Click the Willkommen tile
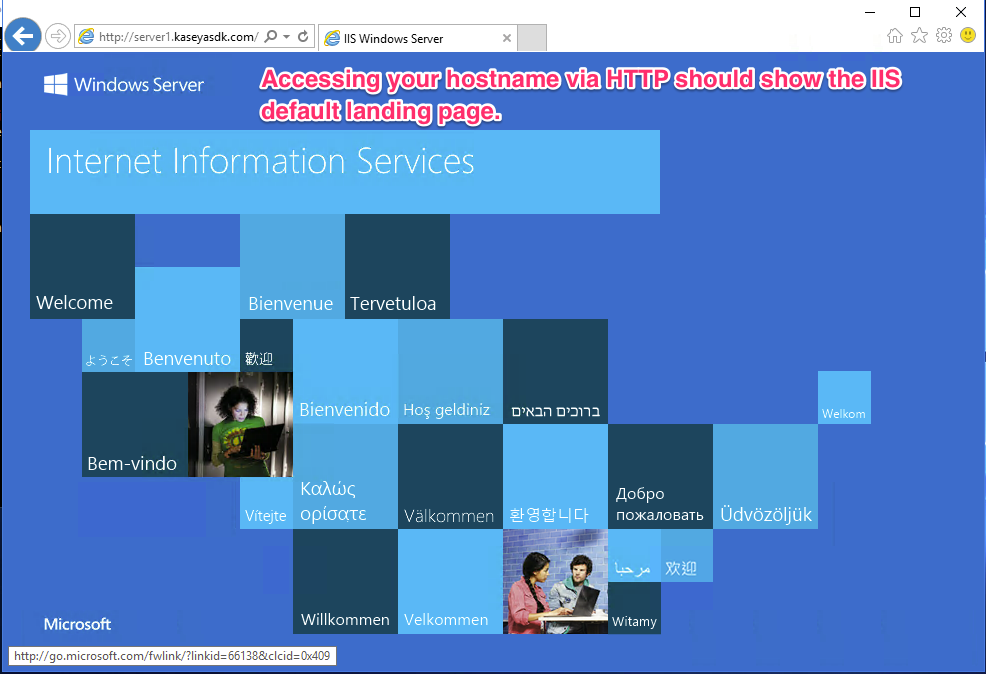Screen dimensions: 986x674 [x=345, y=582]
